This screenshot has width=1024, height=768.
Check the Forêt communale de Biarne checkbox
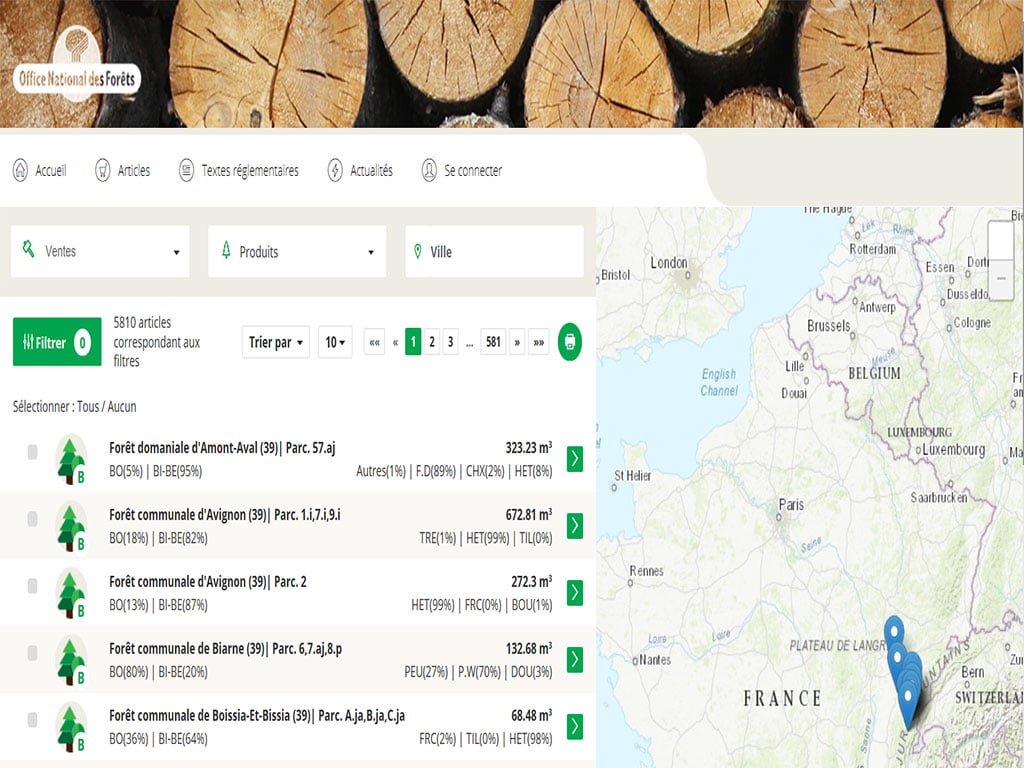click(x=32, y=653)
